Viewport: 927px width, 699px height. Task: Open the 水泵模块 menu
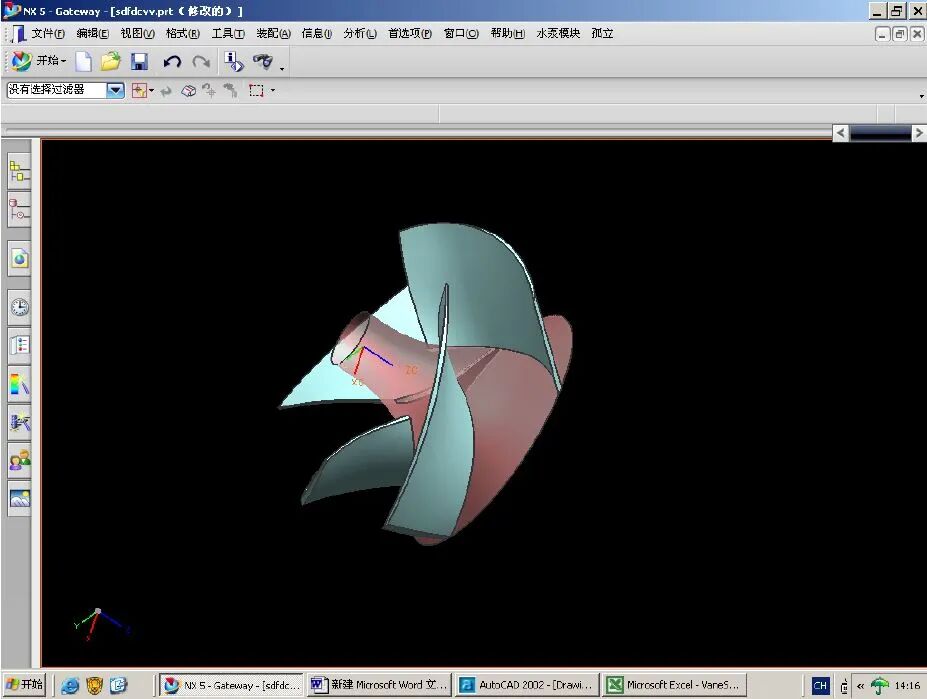point(558,34)
